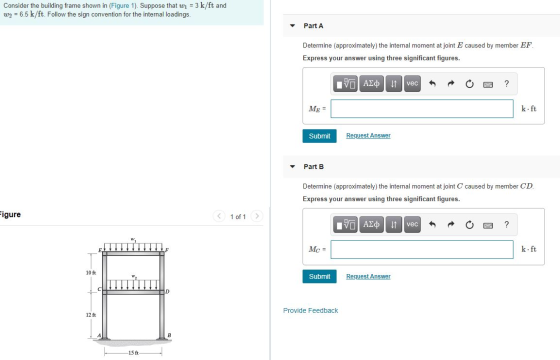Open the (Figure 1) link in problem text
560x360 pixels.
pos(123,6)
